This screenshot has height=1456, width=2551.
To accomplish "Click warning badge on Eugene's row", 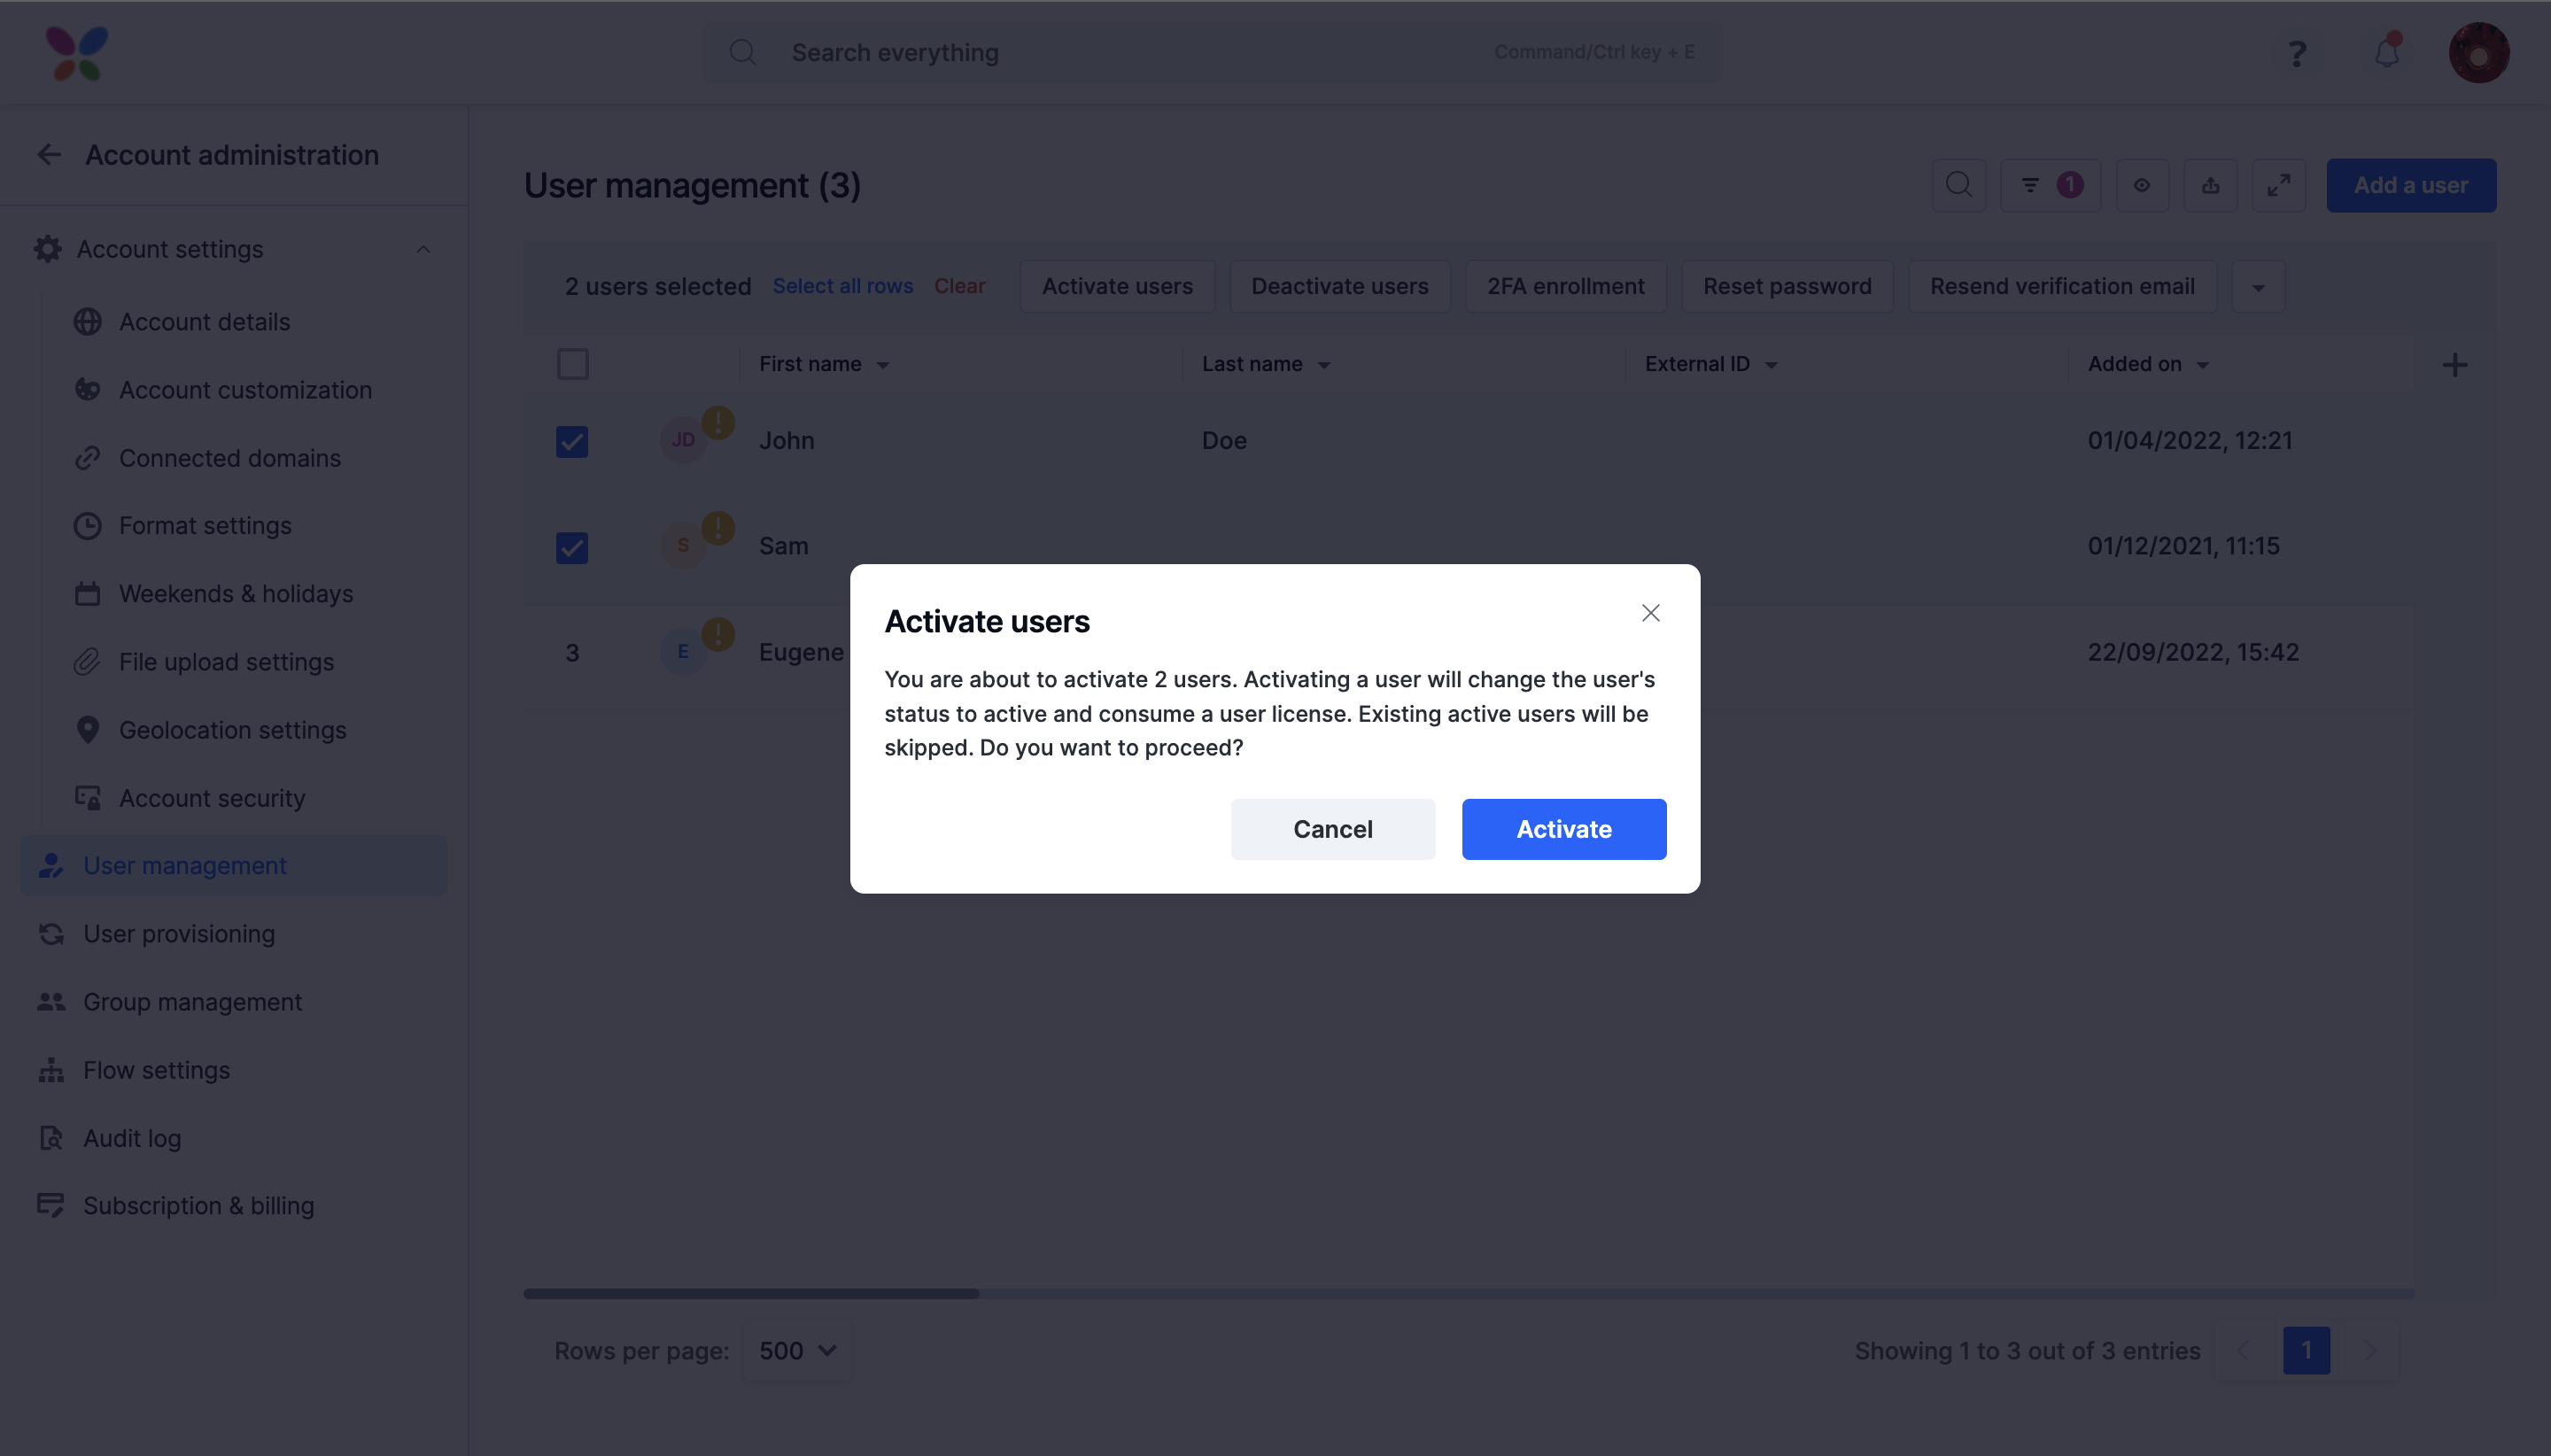I will [x=718, y=634].
